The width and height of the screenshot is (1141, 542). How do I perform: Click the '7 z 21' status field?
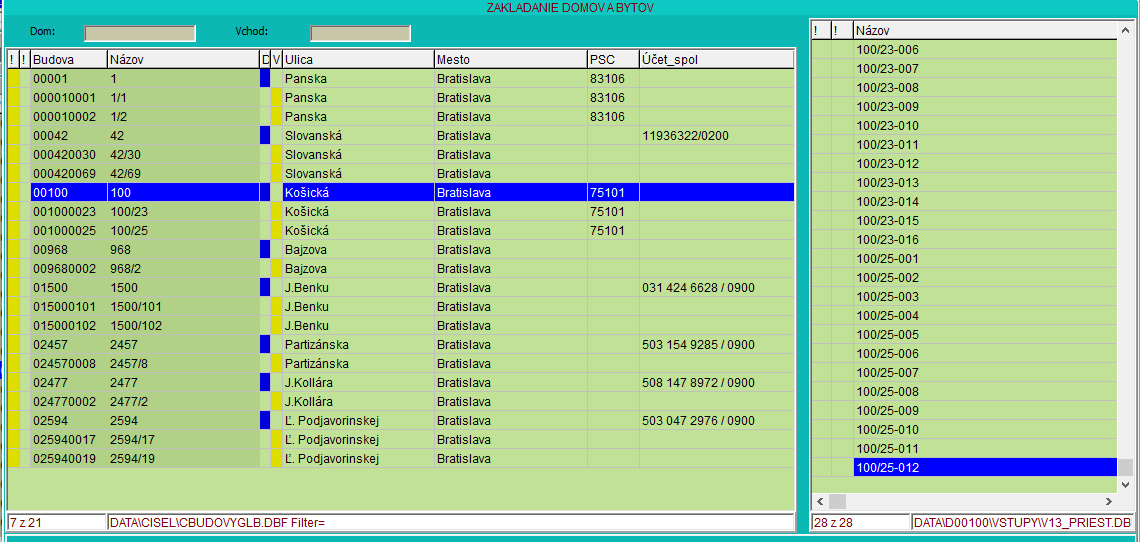57,522
